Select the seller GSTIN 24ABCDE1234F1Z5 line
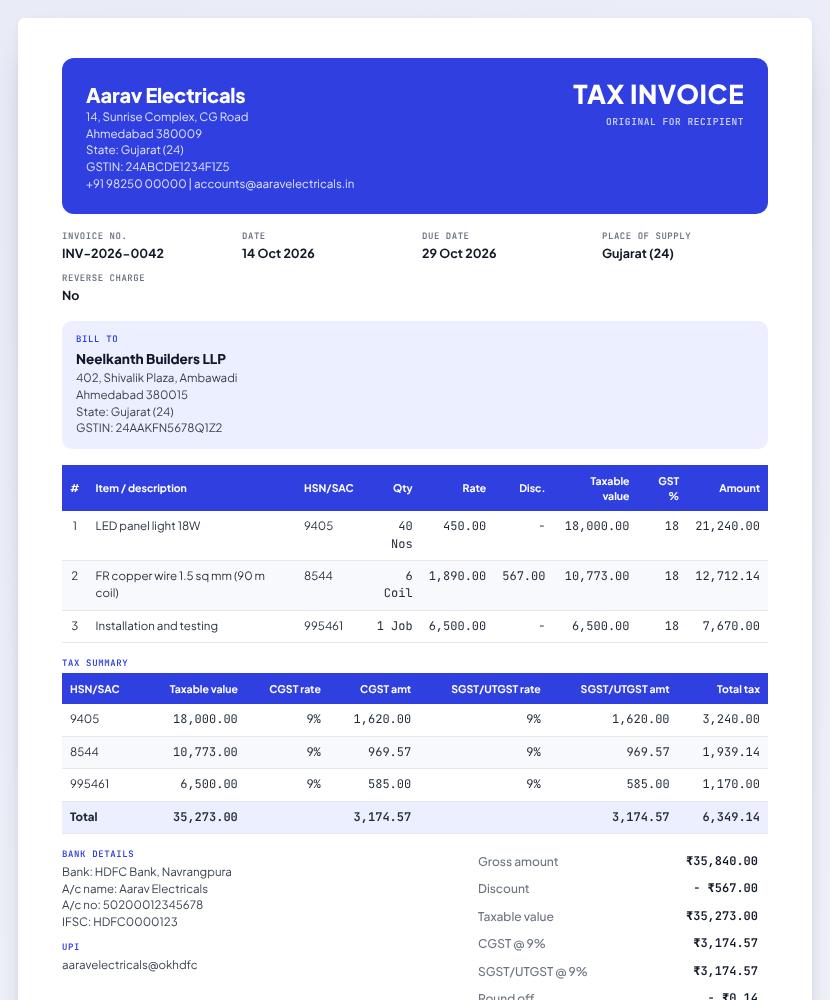The image size is (830, 1000). click(158, 167)
